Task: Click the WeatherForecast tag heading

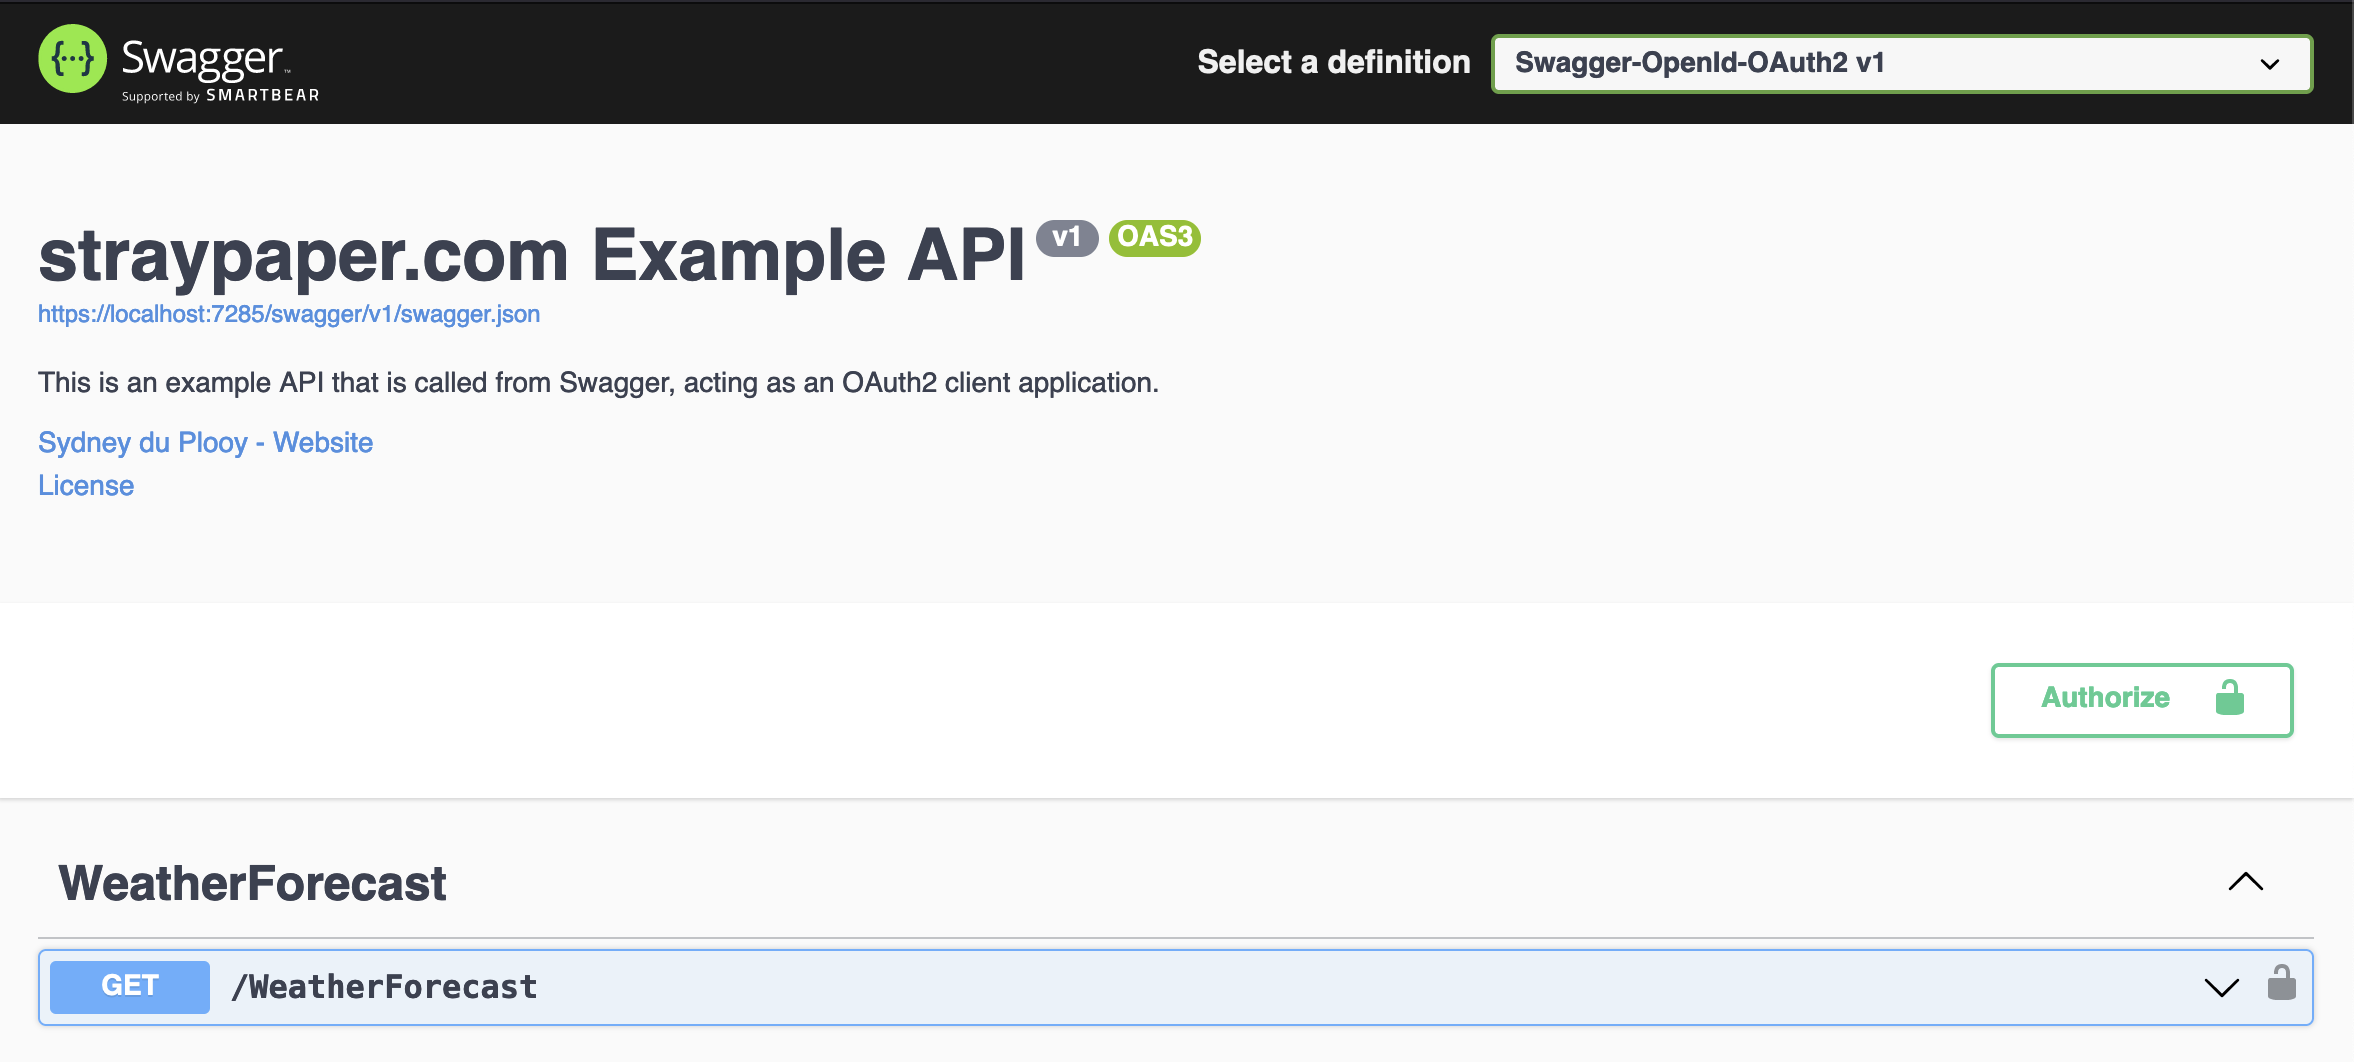Action: 253,883
